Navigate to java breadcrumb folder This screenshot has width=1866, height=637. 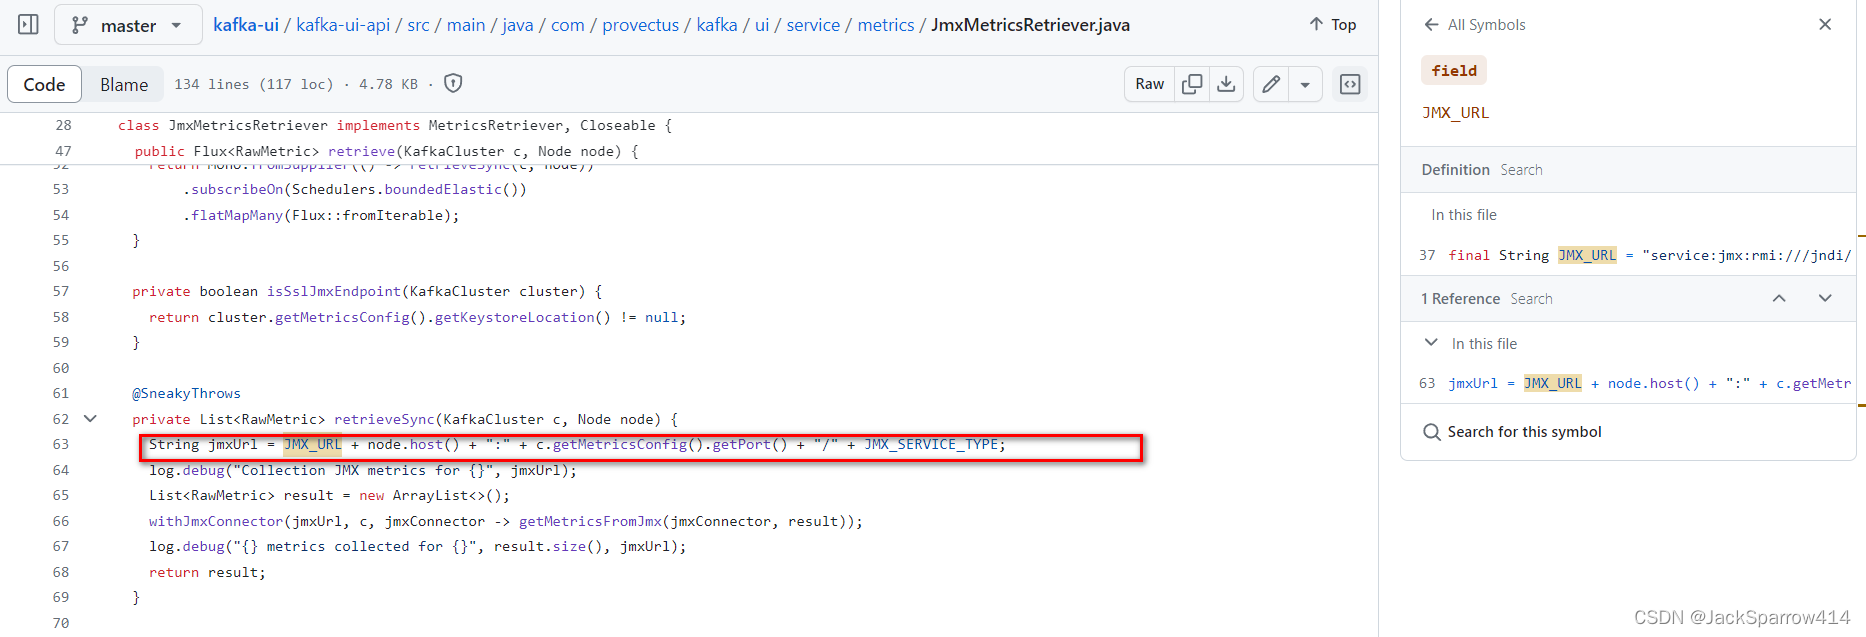click(x=518, y=25)
